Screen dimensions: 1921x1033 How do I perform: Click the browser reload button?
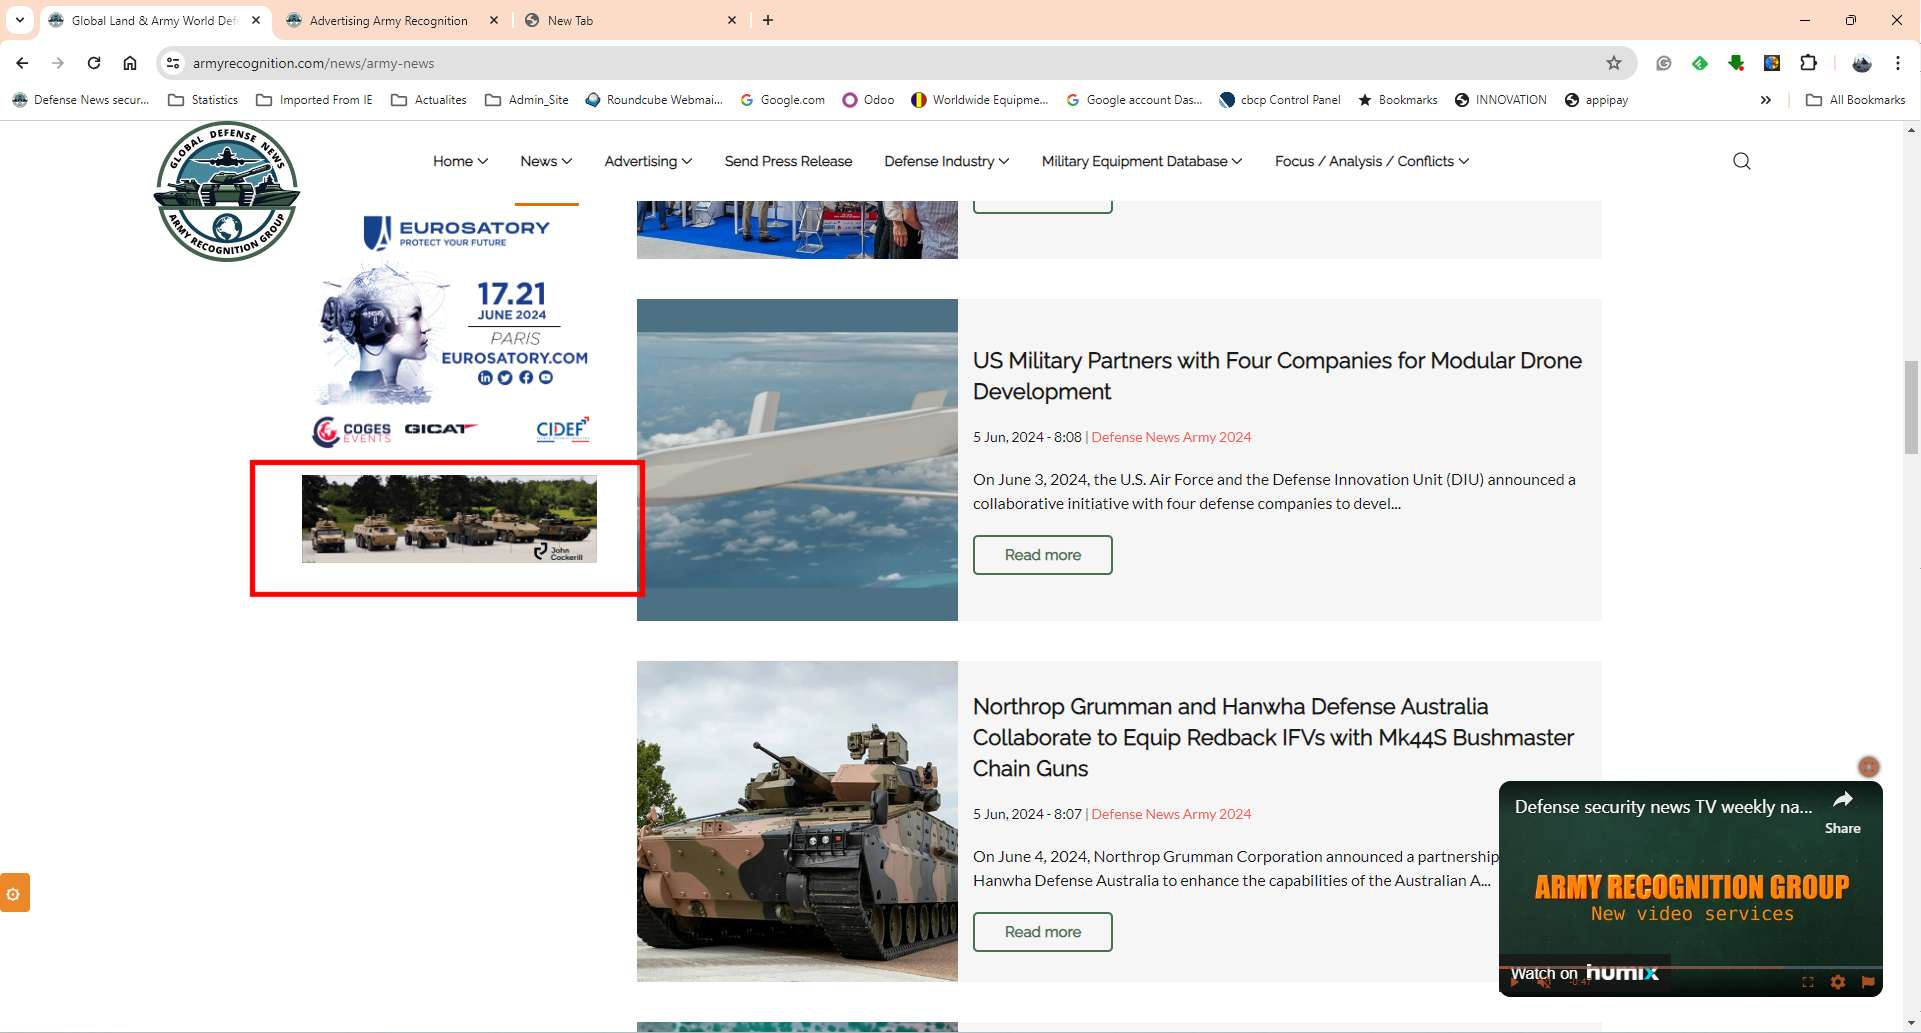[94, 63]
